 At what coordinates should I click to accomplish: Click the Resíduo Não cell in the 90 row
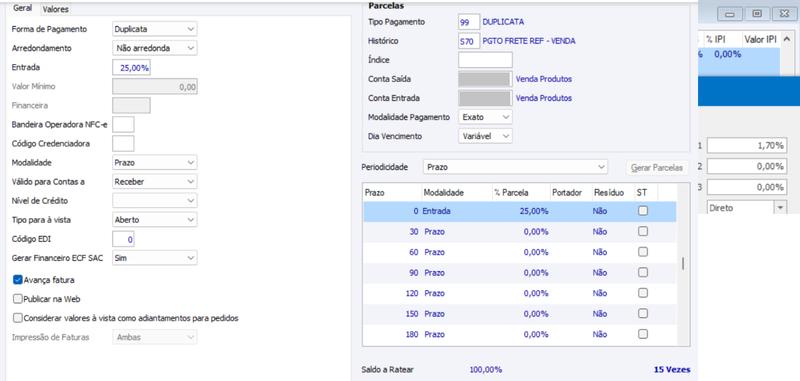point(612,273)
